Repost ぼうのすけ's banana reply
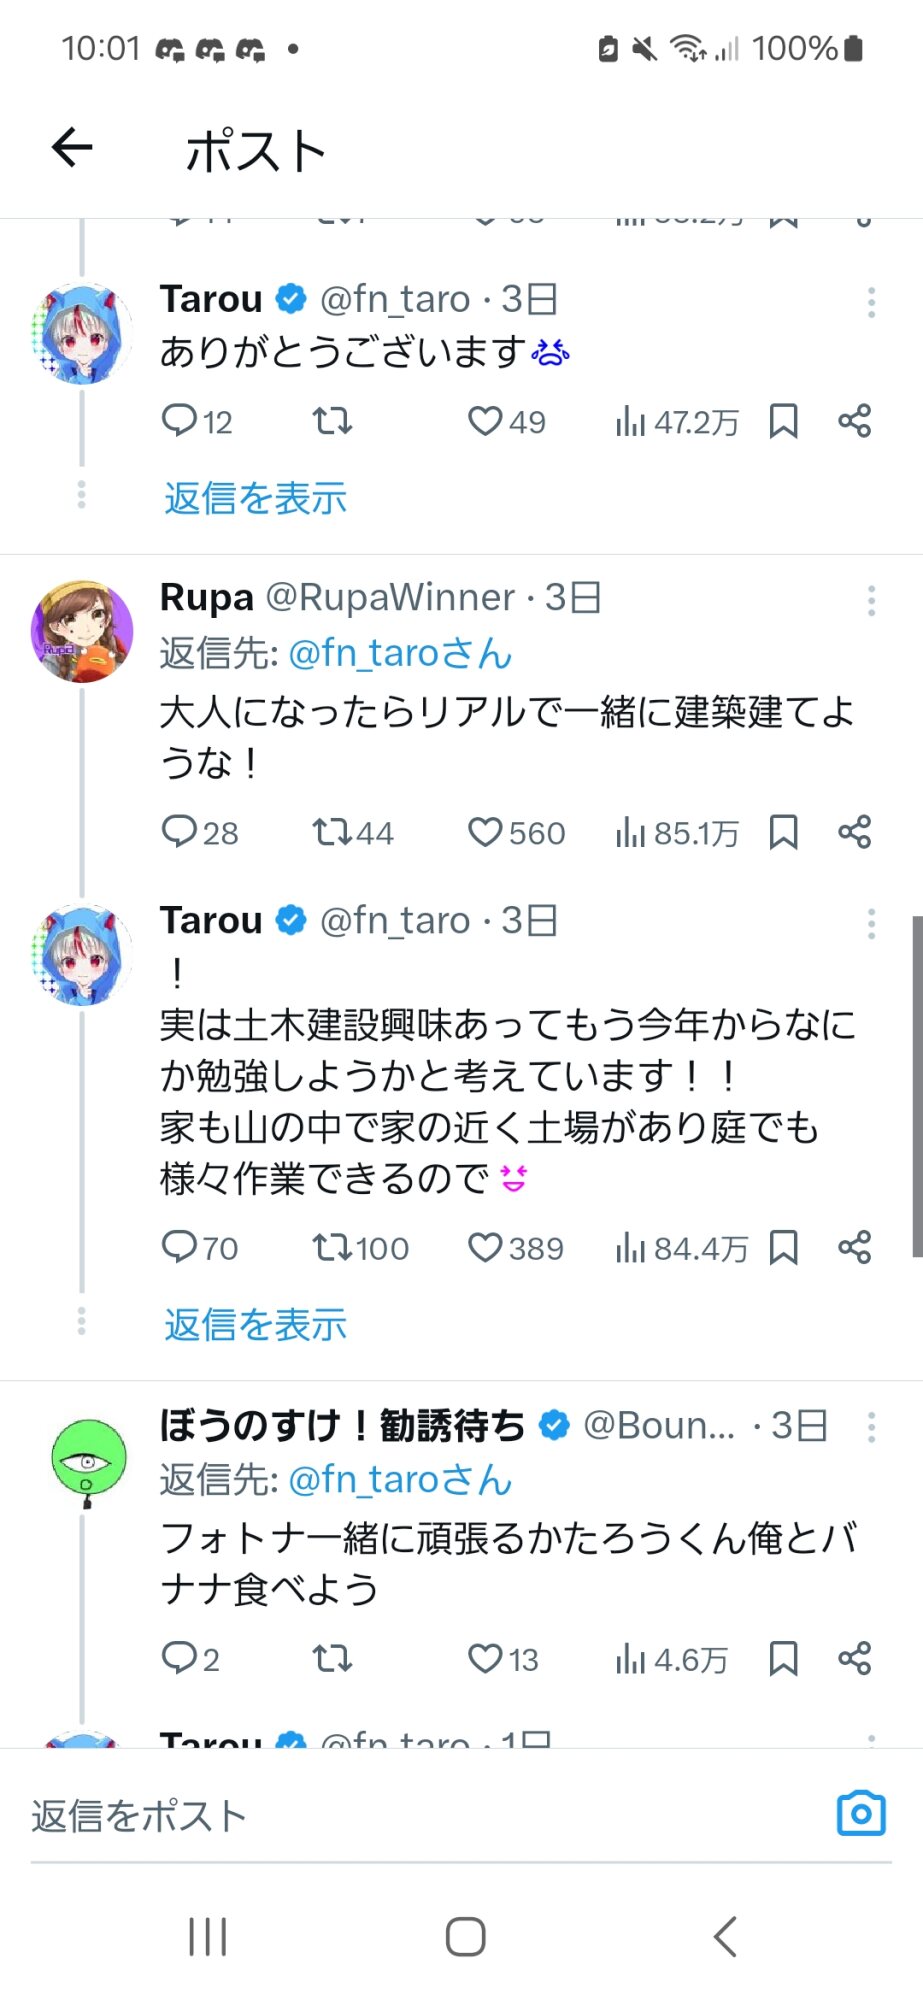This screenshot has height=2000, width=923. (331, 1659)
